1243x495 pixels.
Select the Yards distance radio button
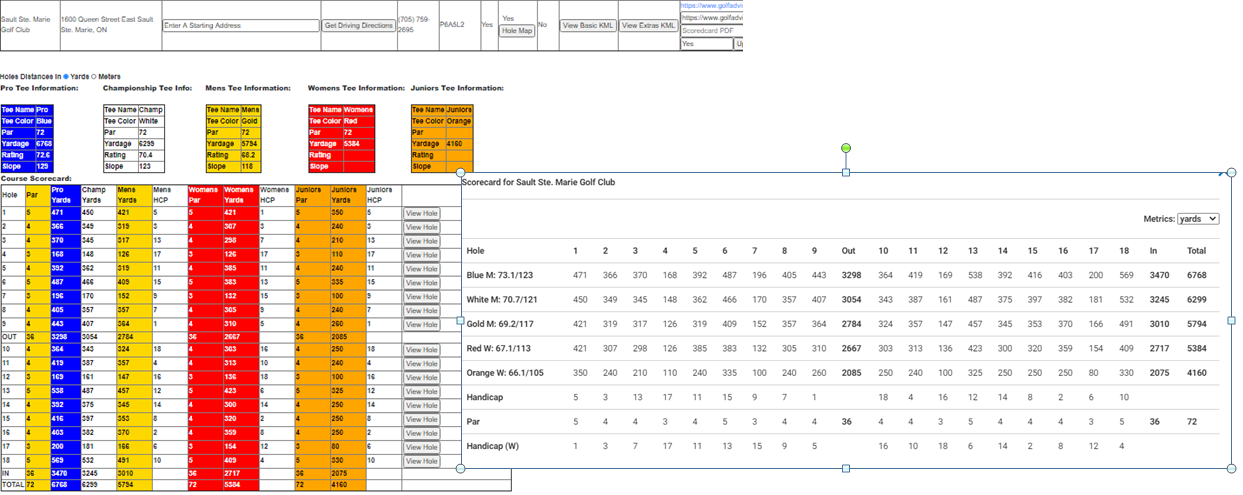(66, 76)
